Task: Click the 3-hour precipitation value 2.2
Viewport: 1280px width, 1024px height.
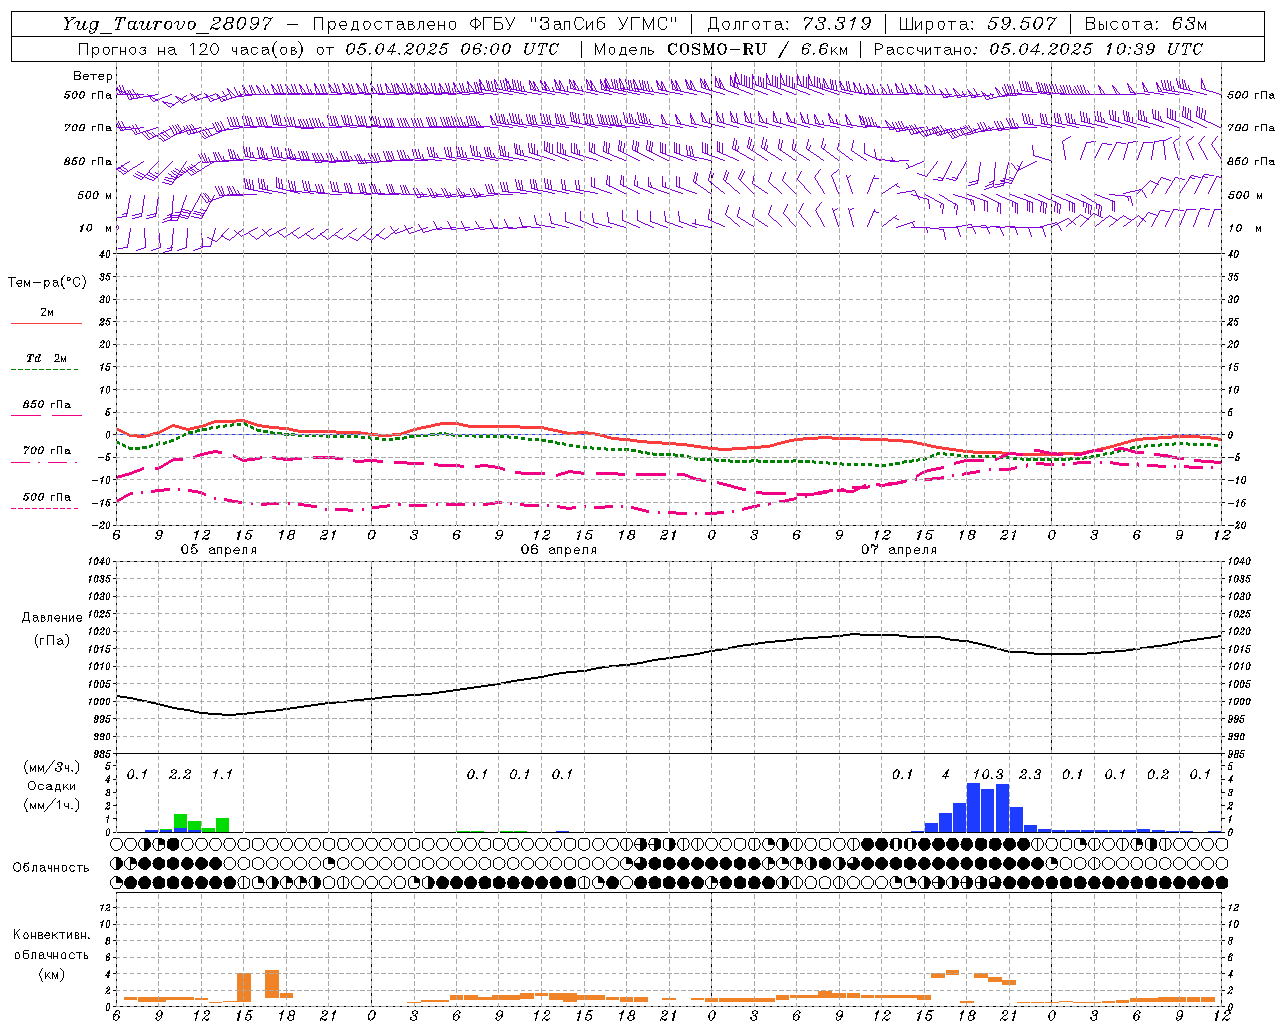Action: point(180,774)
